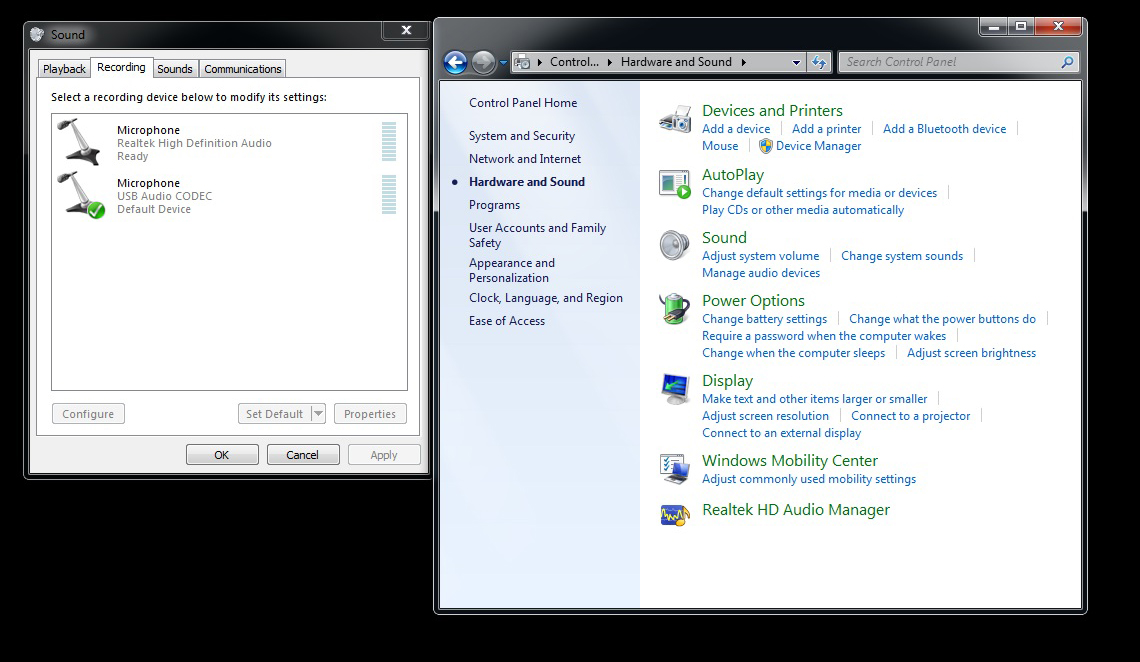
Task: Switch to the Sounds tab
Action: tap(174, 69)
